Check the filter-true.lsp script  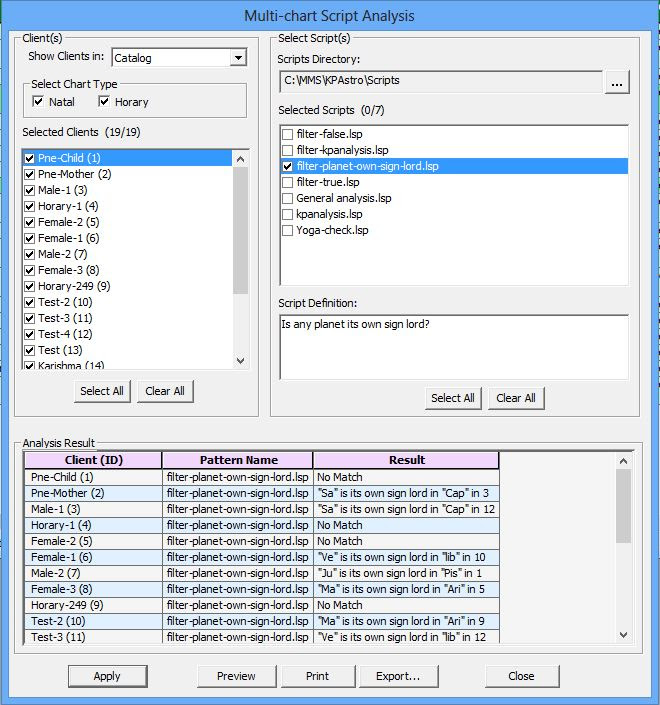coord(287,183)
